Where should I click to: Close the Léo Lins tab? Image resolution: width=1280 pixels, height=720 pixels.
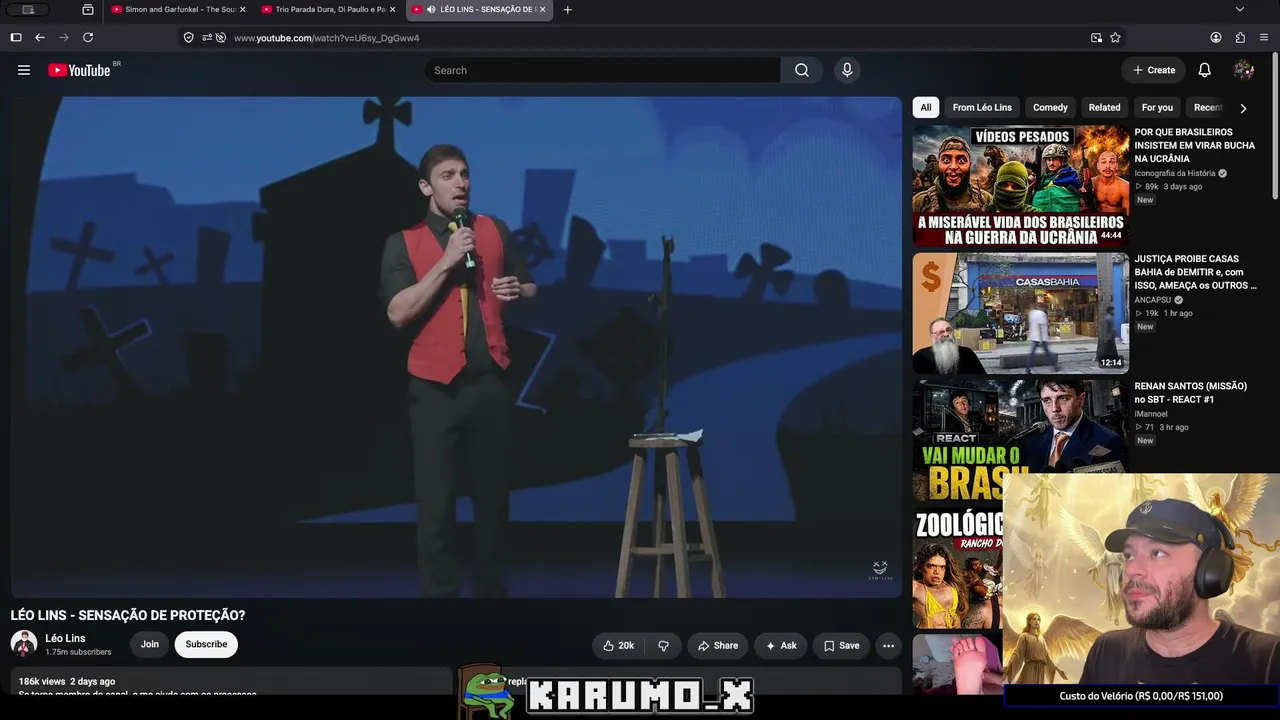tap(543, 9)
